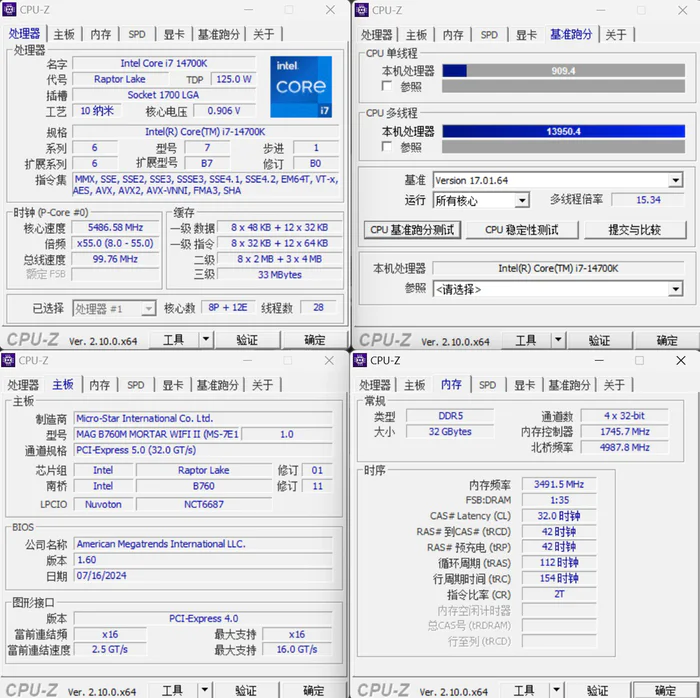Click 北桥频率 value 4987.8 MHz
The image size is (700, 698).
point(625,447)
